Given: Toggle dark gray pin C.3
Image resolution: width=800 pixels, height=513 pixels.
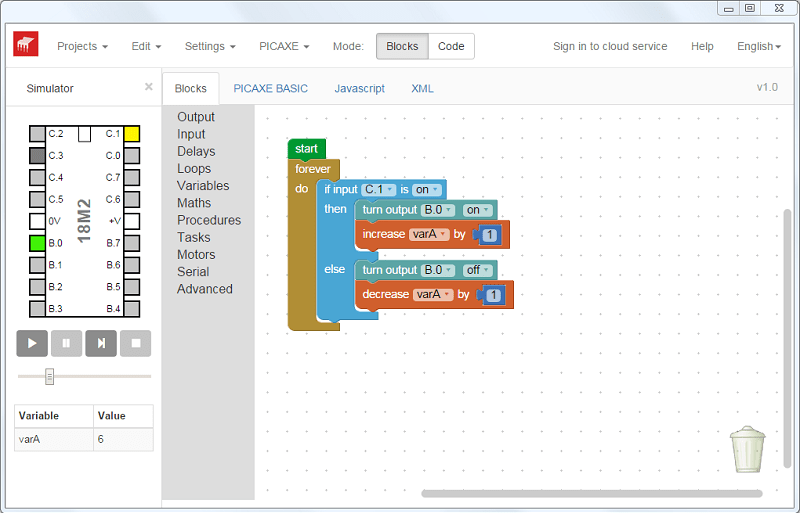Looking at the screenshot, I should (x=37, y=156).
